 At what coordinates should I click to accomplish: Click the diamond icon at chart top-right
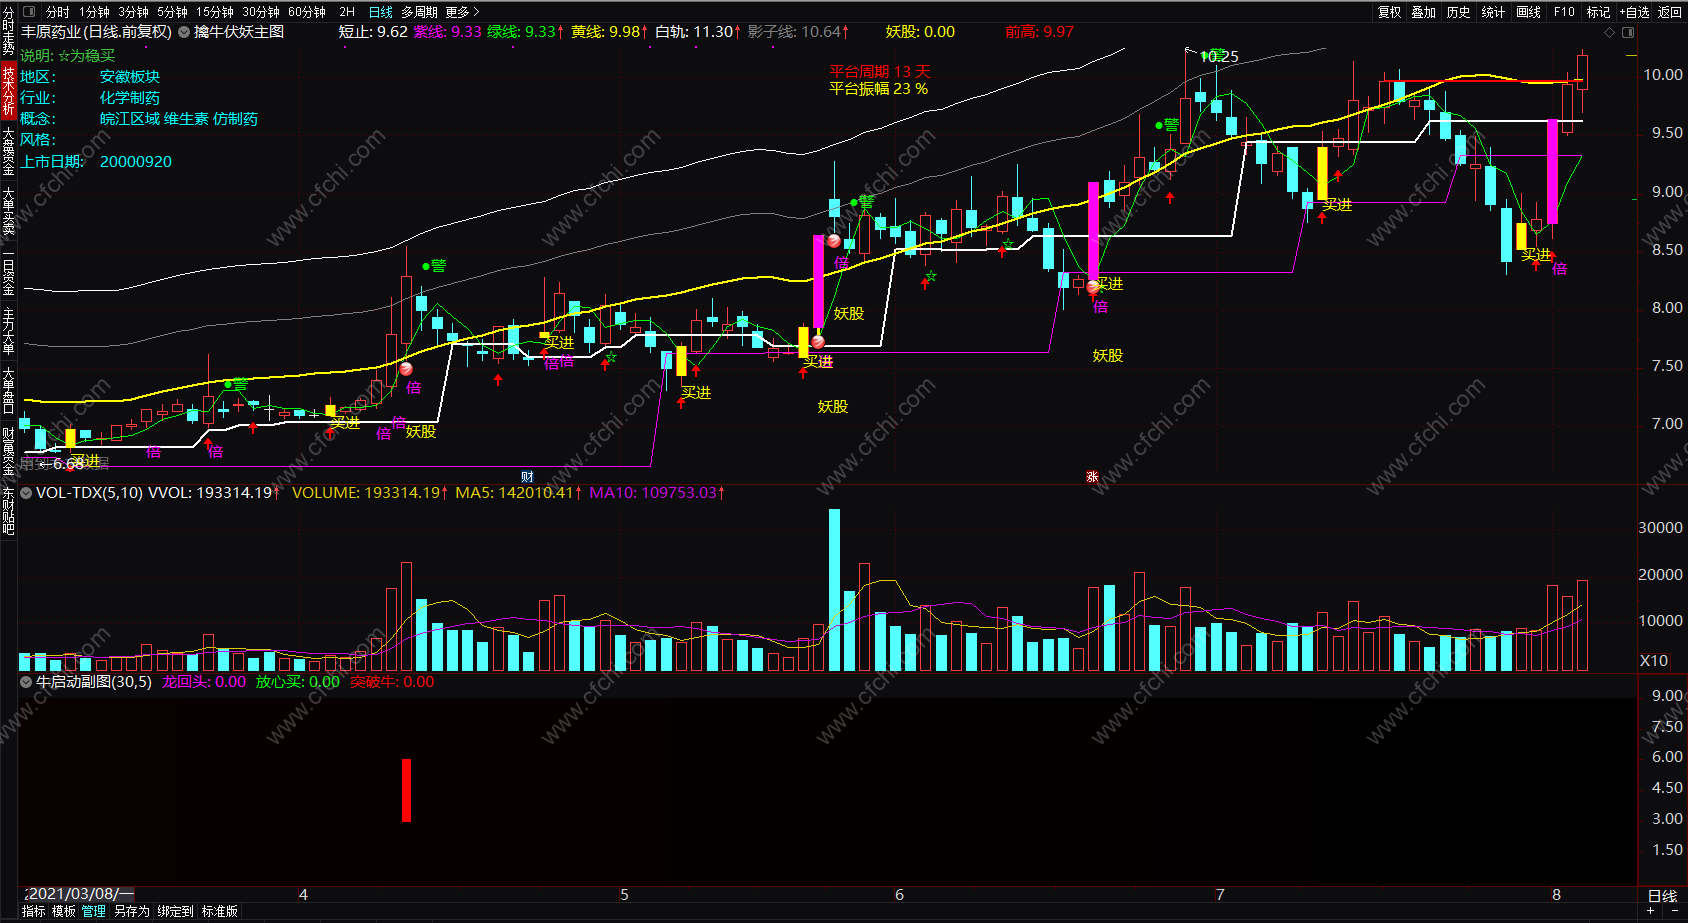point(1609,32)
